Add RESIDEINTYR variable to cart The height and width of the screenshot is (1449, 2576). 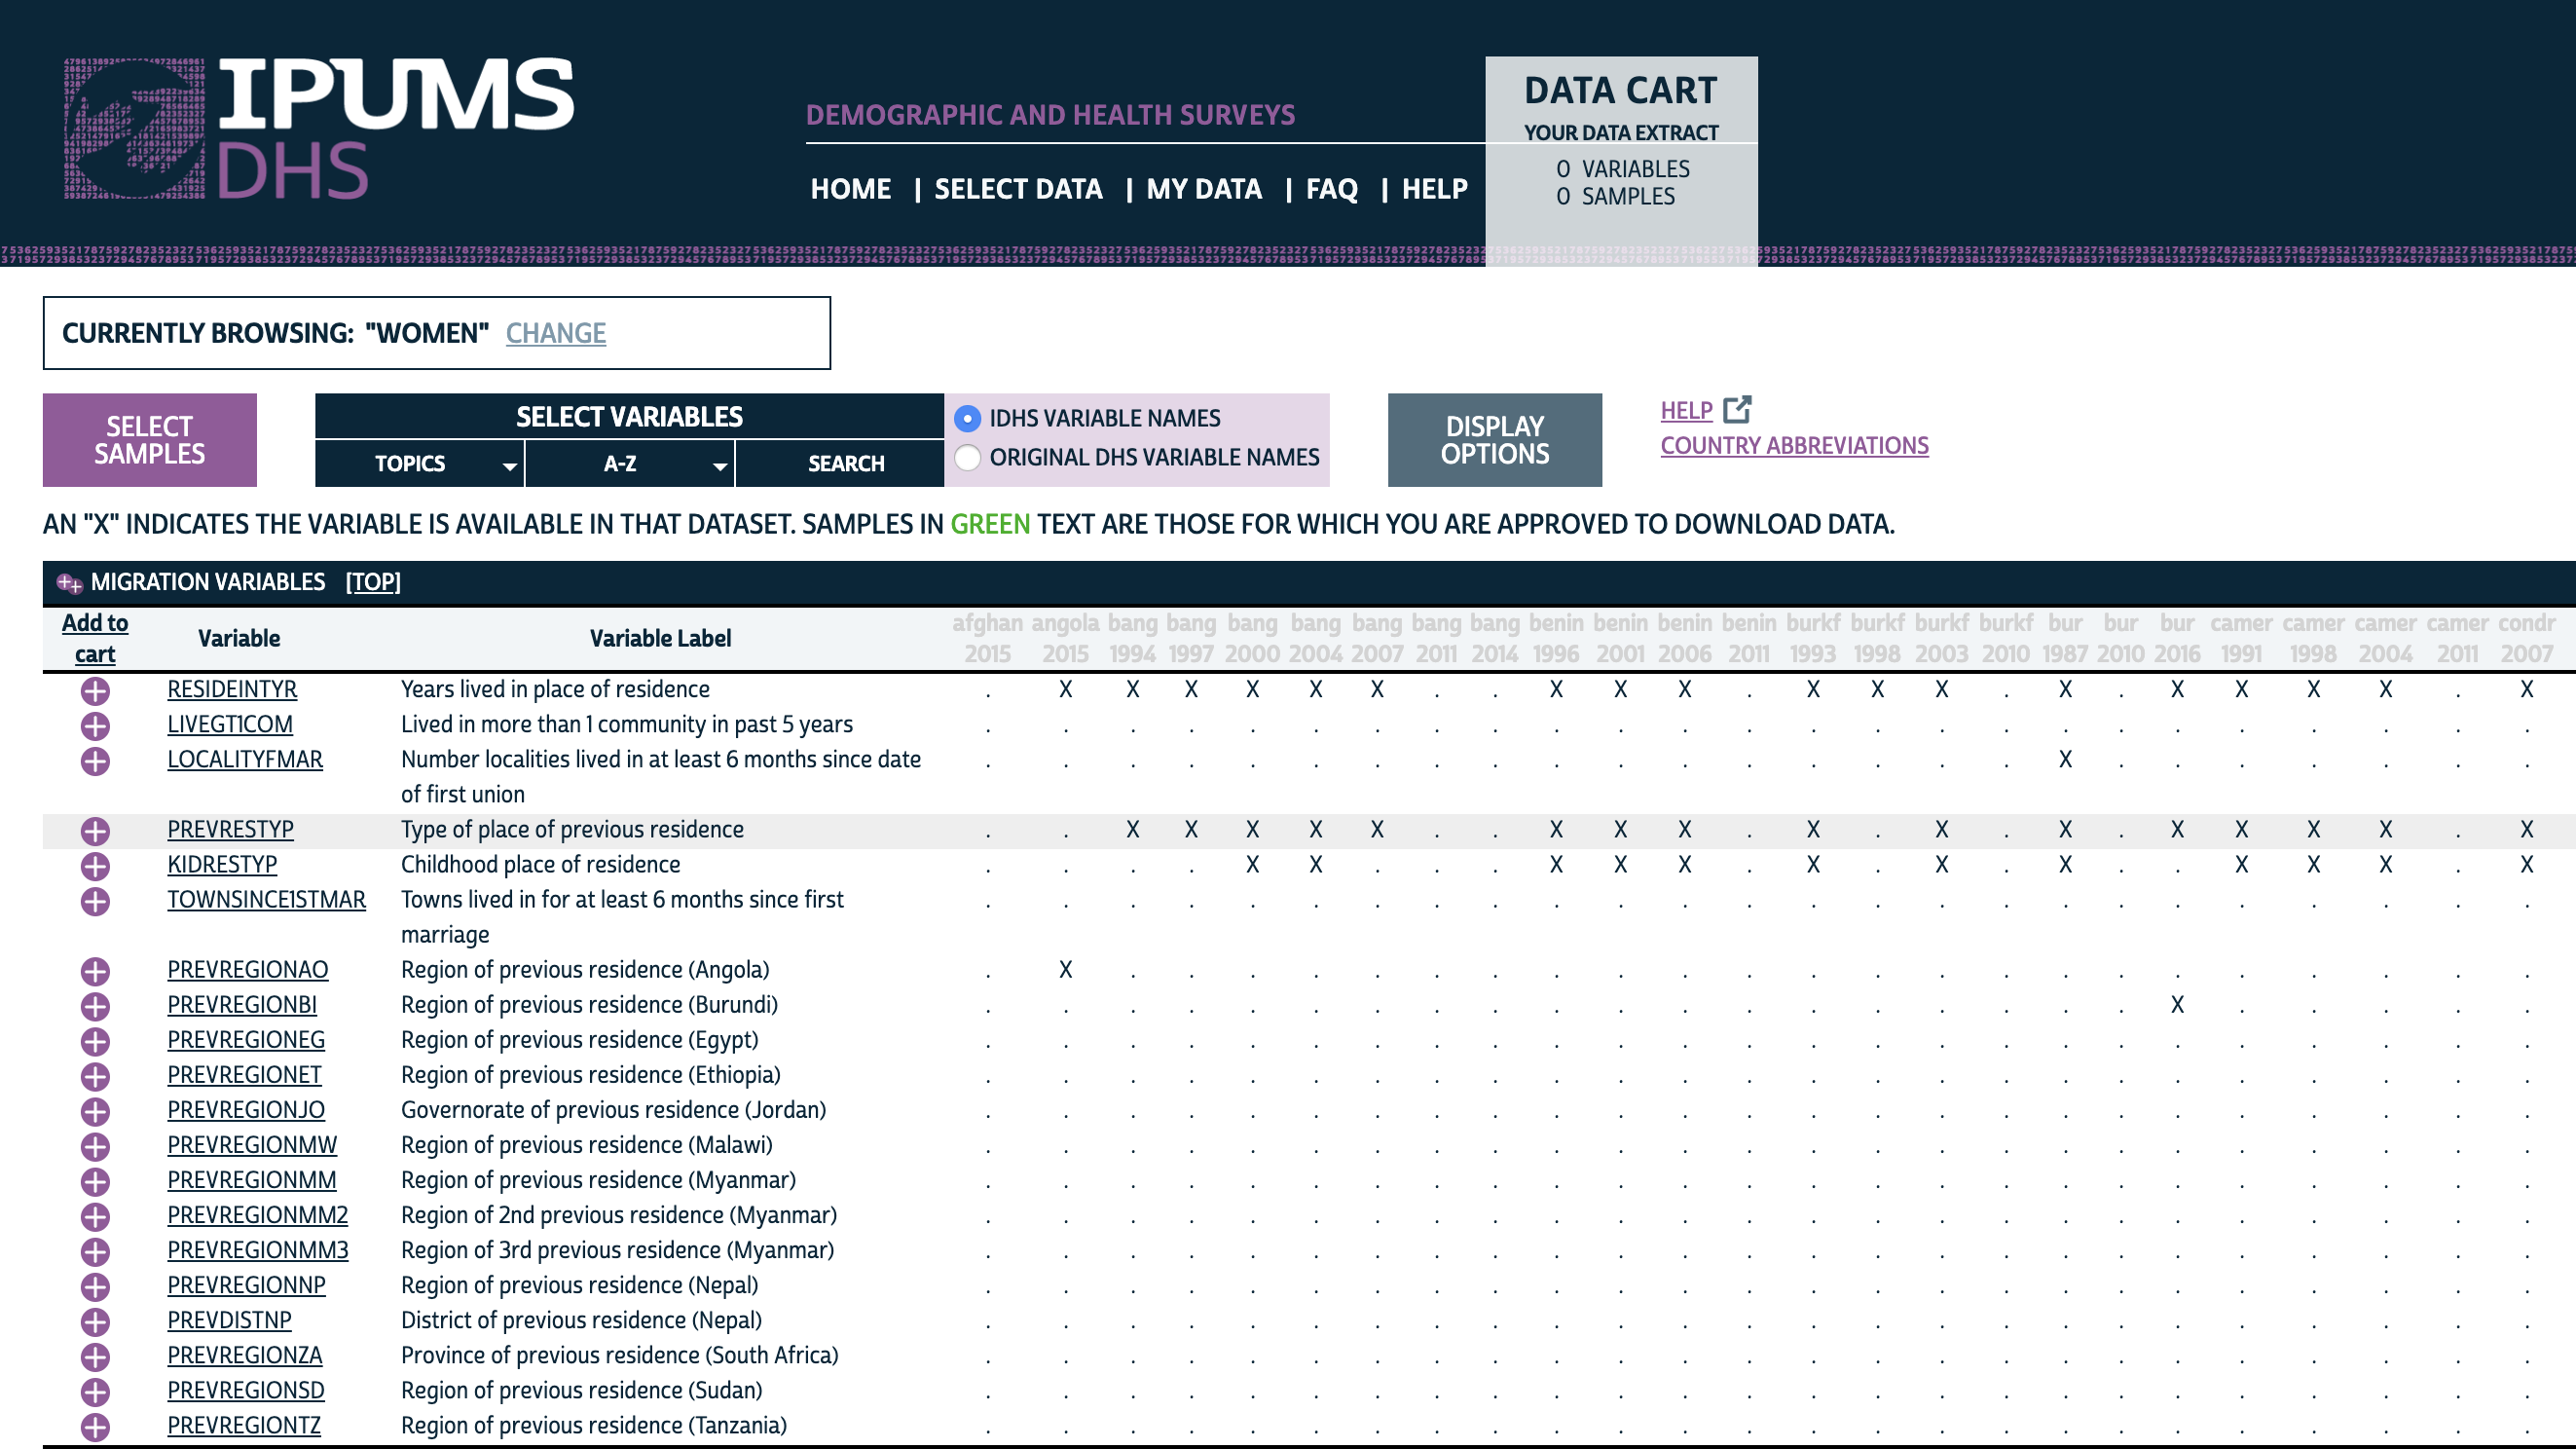95,690
